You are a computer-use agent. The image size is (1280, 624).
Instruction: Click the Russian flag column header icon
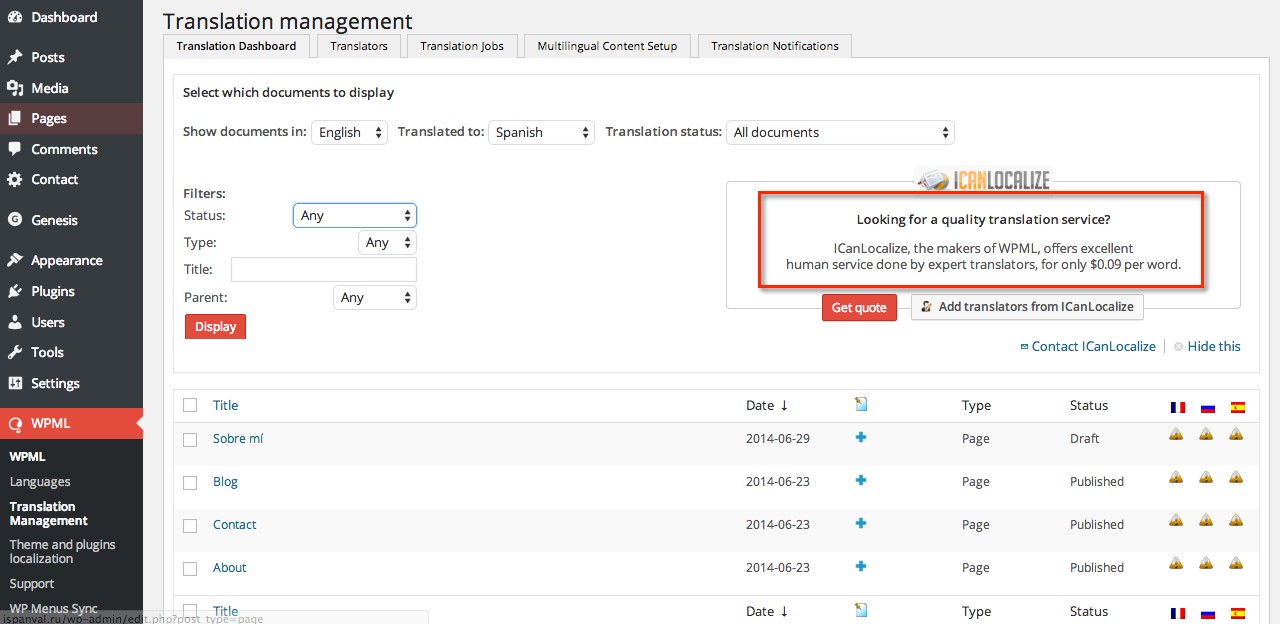pyautogui.click(x=1207, y=406)
